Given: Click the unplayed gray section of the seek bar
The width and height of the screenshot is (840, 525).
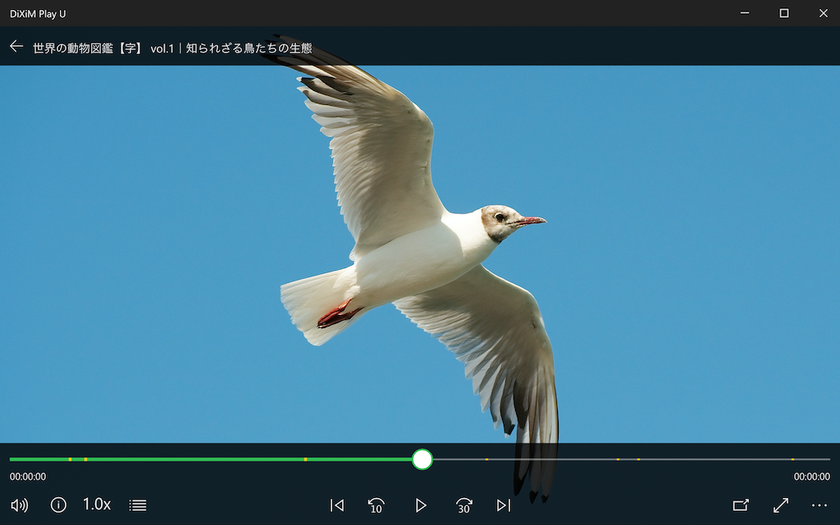Looking at the screenshot, I should pyautogui.click(x=631, y=460).
